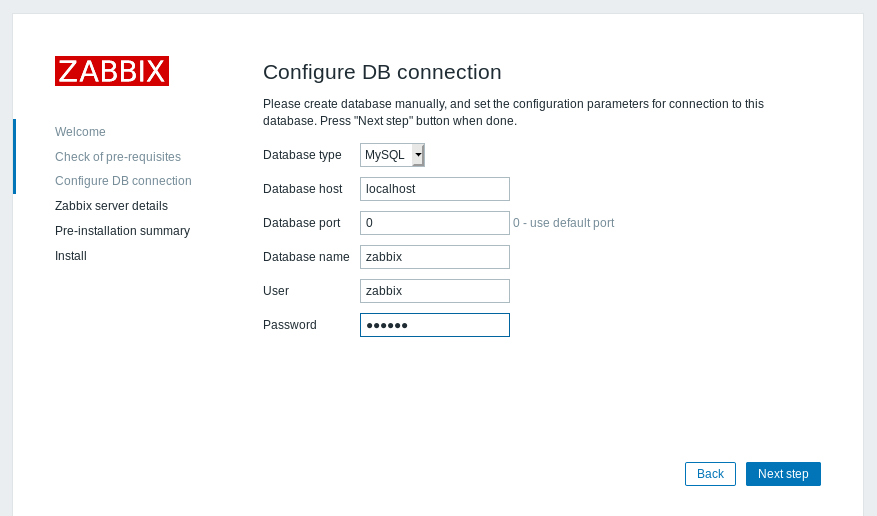Screen dimensions: 877x516
Task: Go to the Welcome step
Action: (x=80, y=132)
